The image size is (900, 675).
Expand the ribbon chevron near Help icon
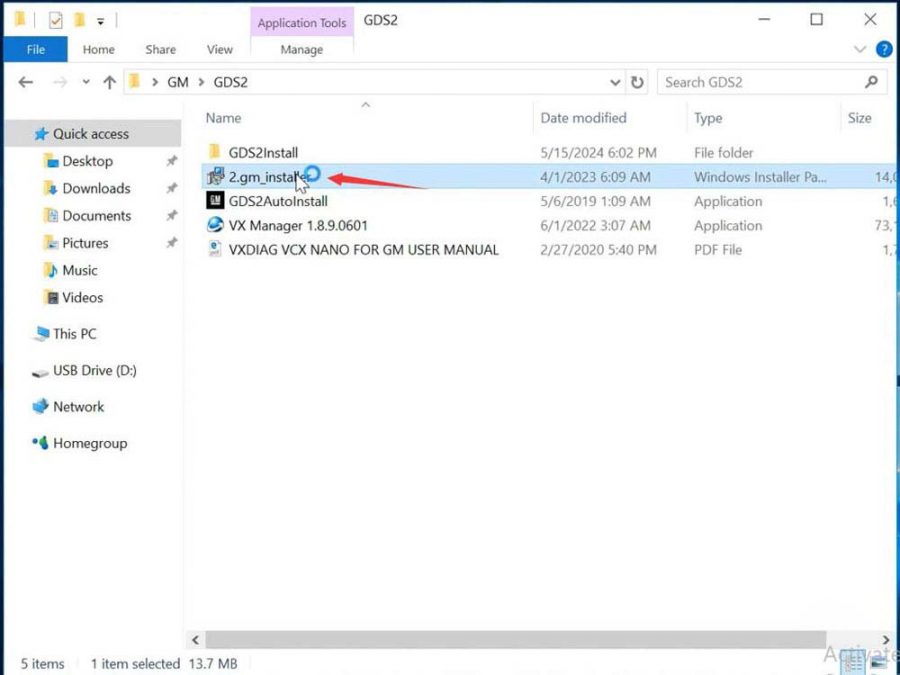point(859,49)
